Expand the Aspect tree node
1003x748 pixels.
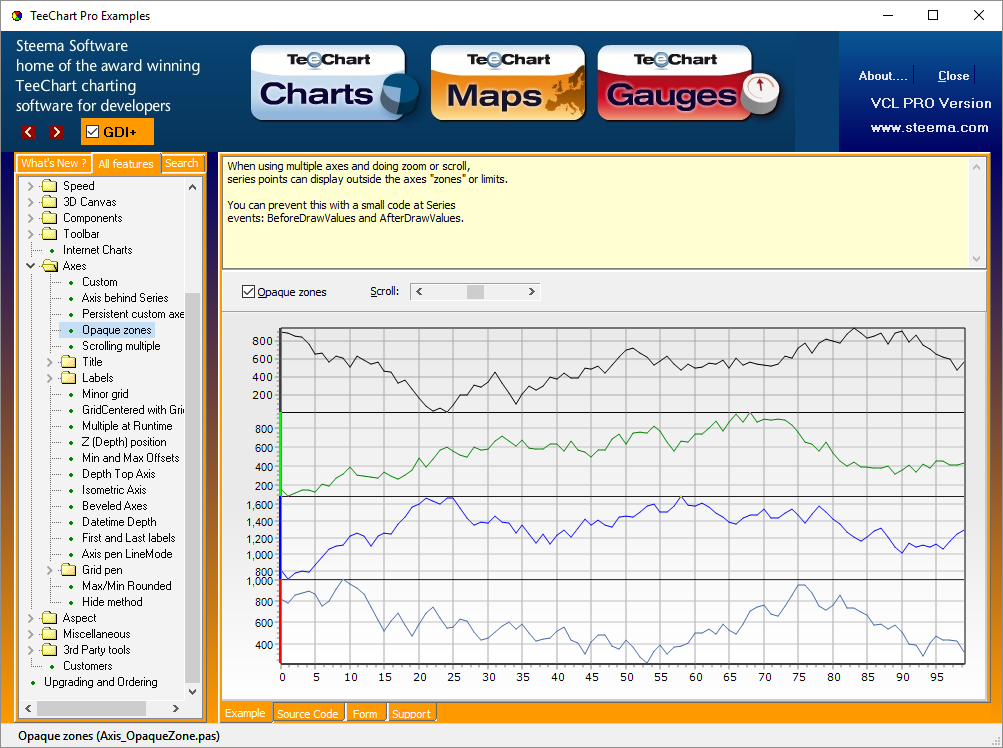point(30,617)
